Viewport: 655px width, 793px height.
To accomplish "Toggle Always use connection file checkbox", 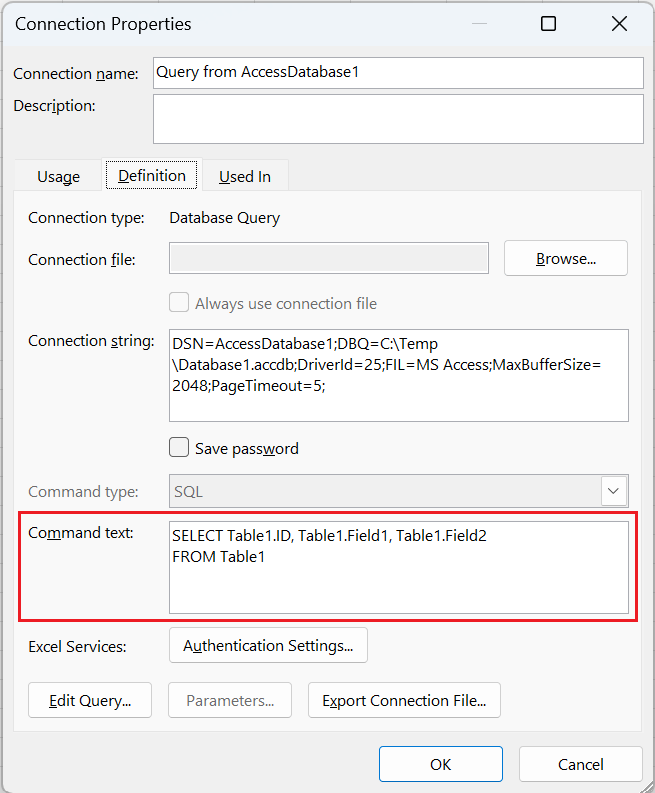I will point(179,302).
